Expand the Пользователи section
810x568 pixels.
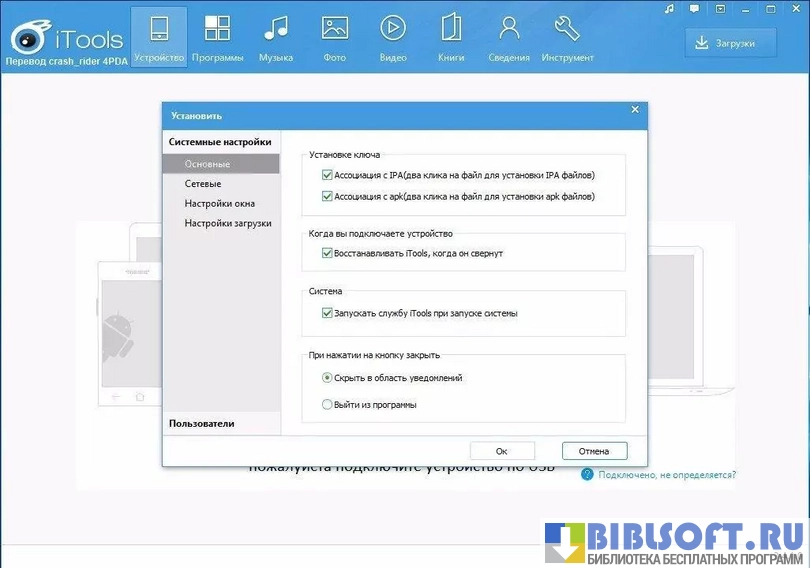[202, 424]
